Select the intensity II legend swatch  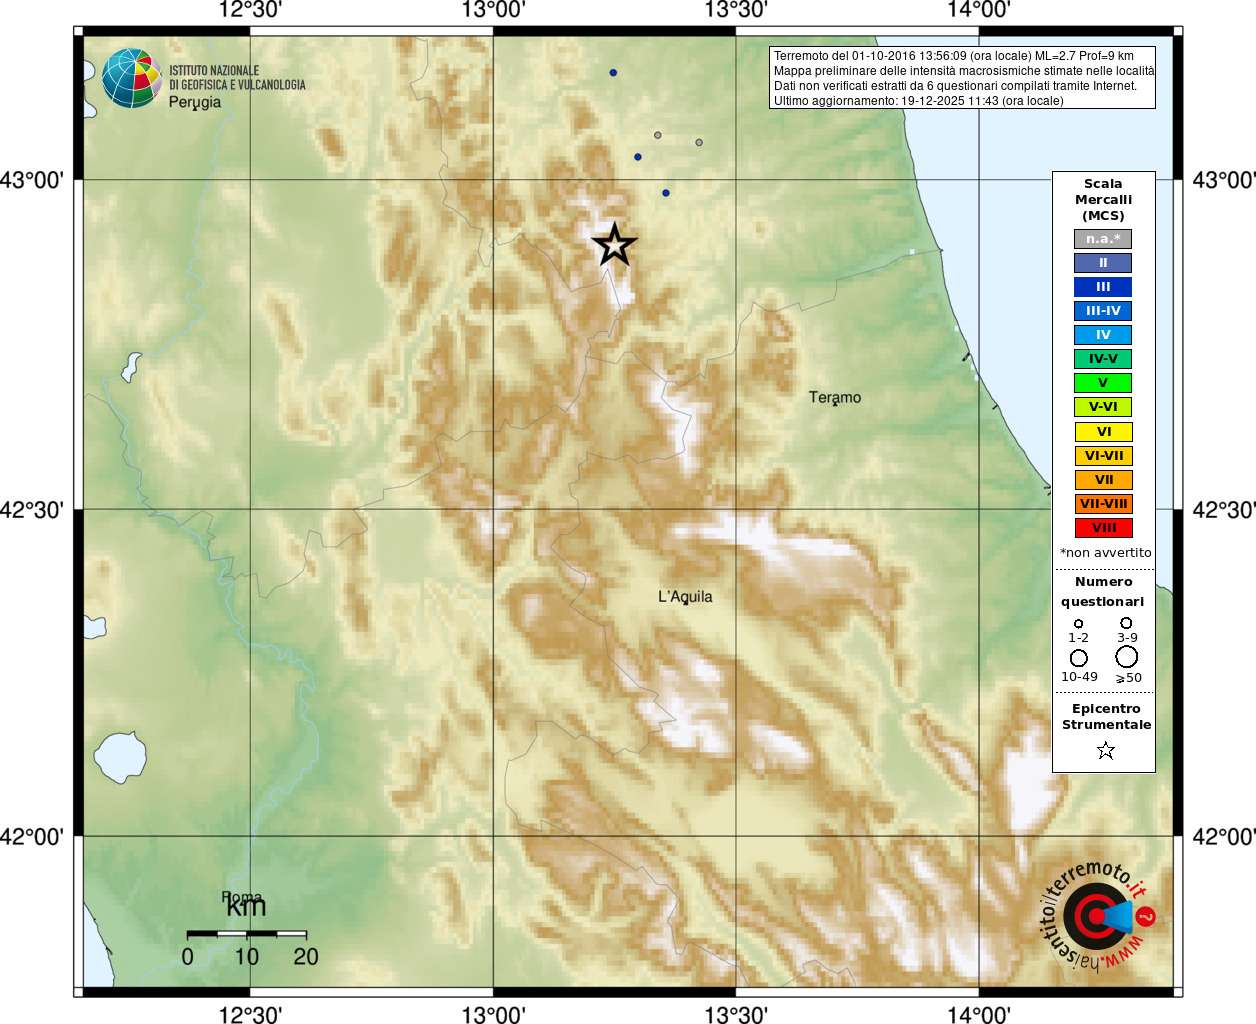[1103, 263]
